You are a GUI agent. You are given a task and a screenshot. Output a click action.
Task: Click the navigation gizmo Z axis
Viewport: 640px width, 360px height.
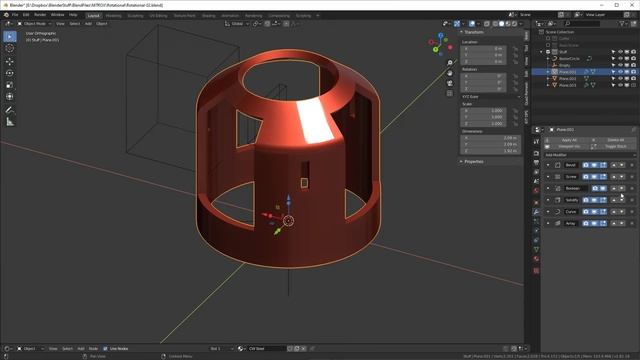pos(440,36)
